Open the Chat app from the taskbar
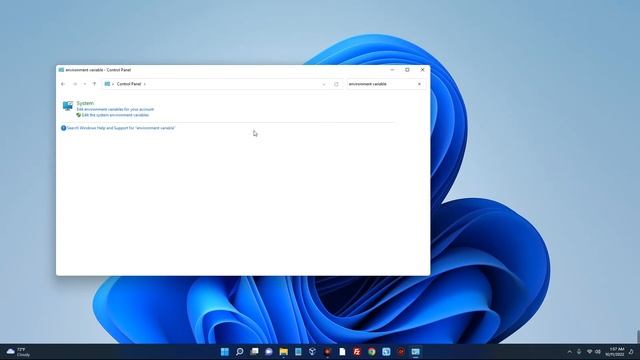This screenshot has height=360, width=640. (x=269, y=352)
